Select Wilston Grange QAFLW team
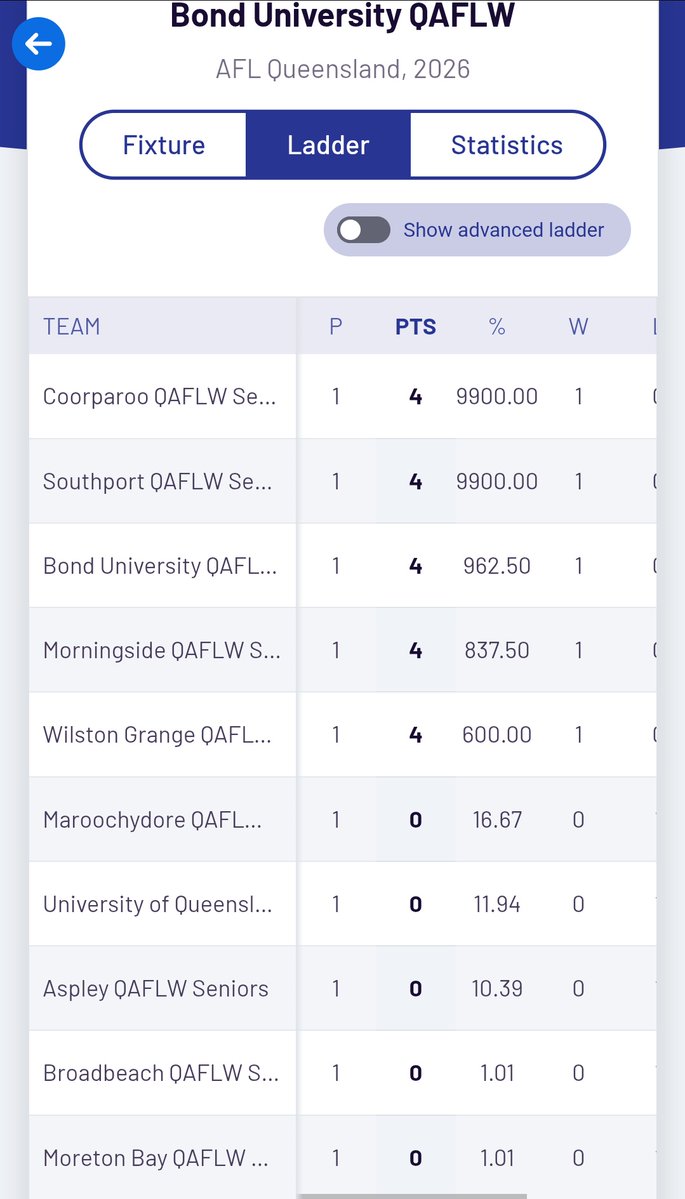 point(160,735)
